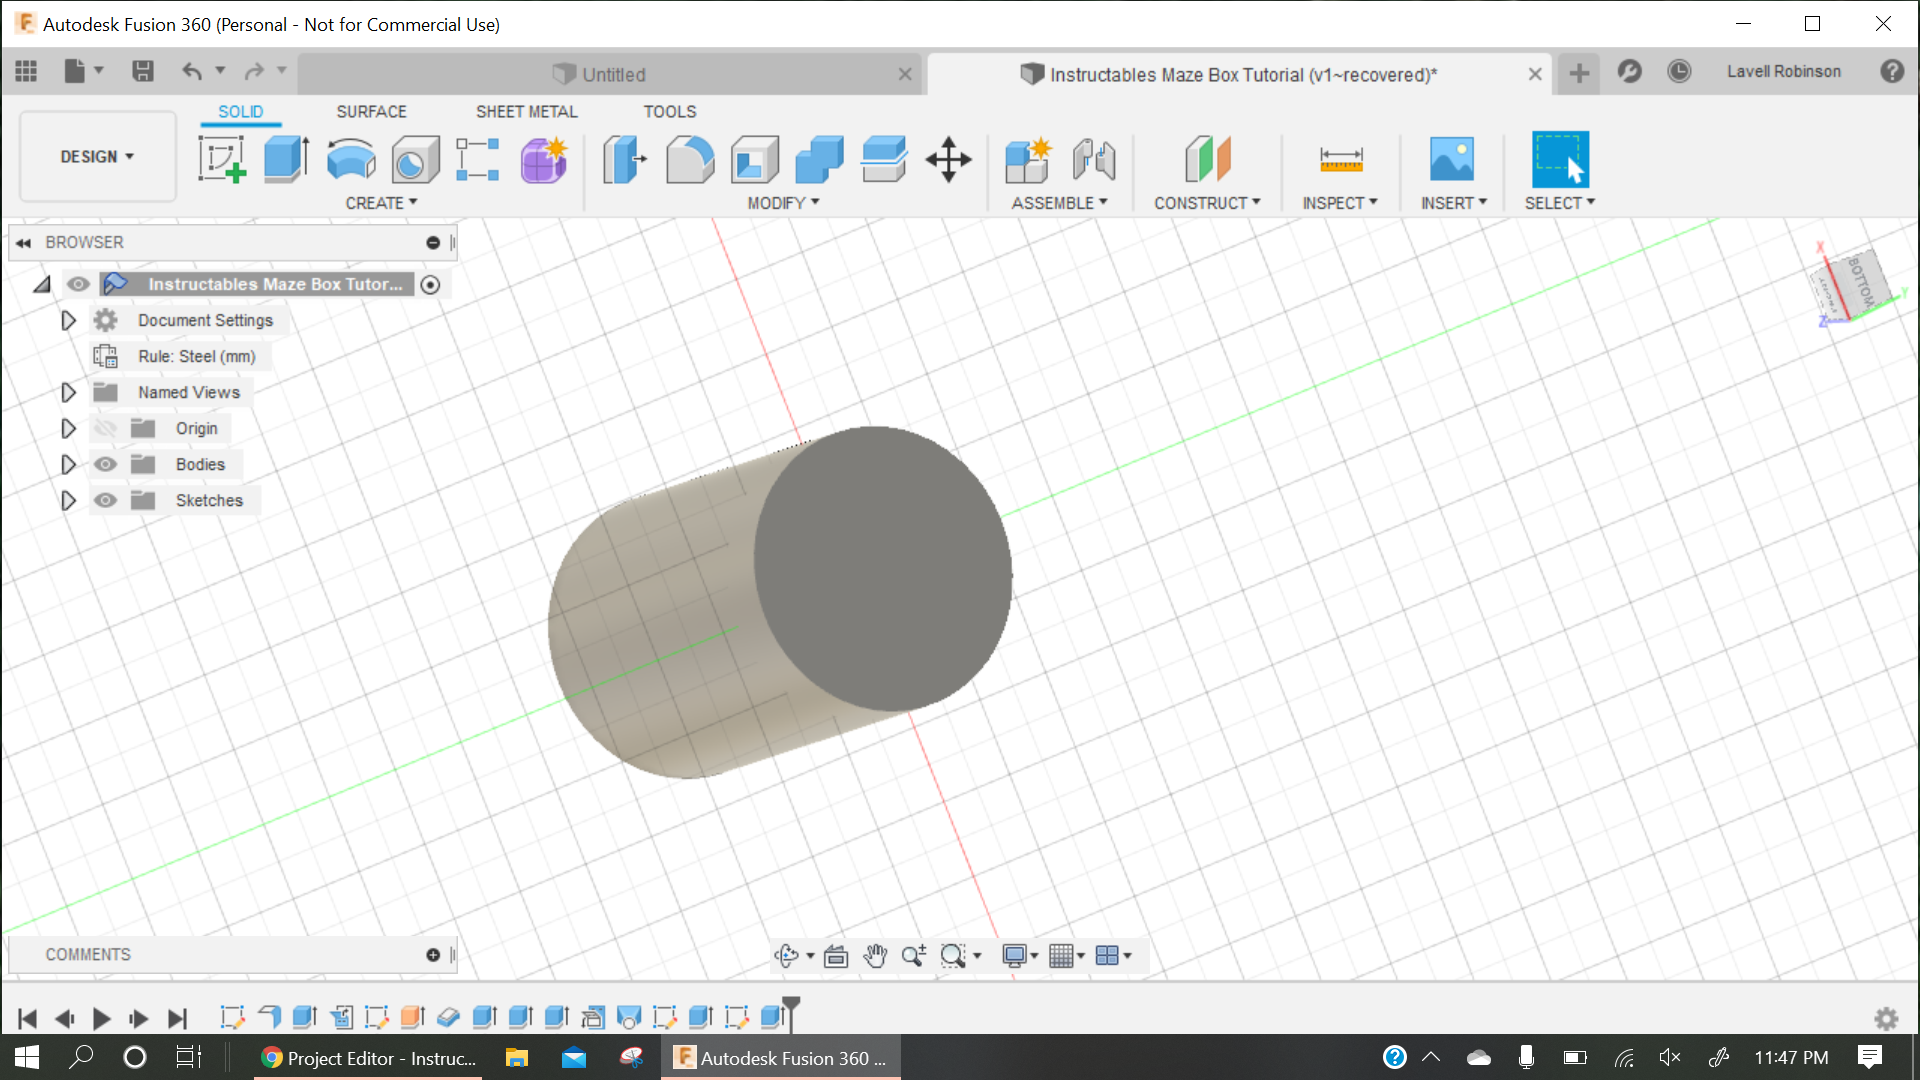
Task: Expand the Named Views node
Action: [x=68, y=392]
